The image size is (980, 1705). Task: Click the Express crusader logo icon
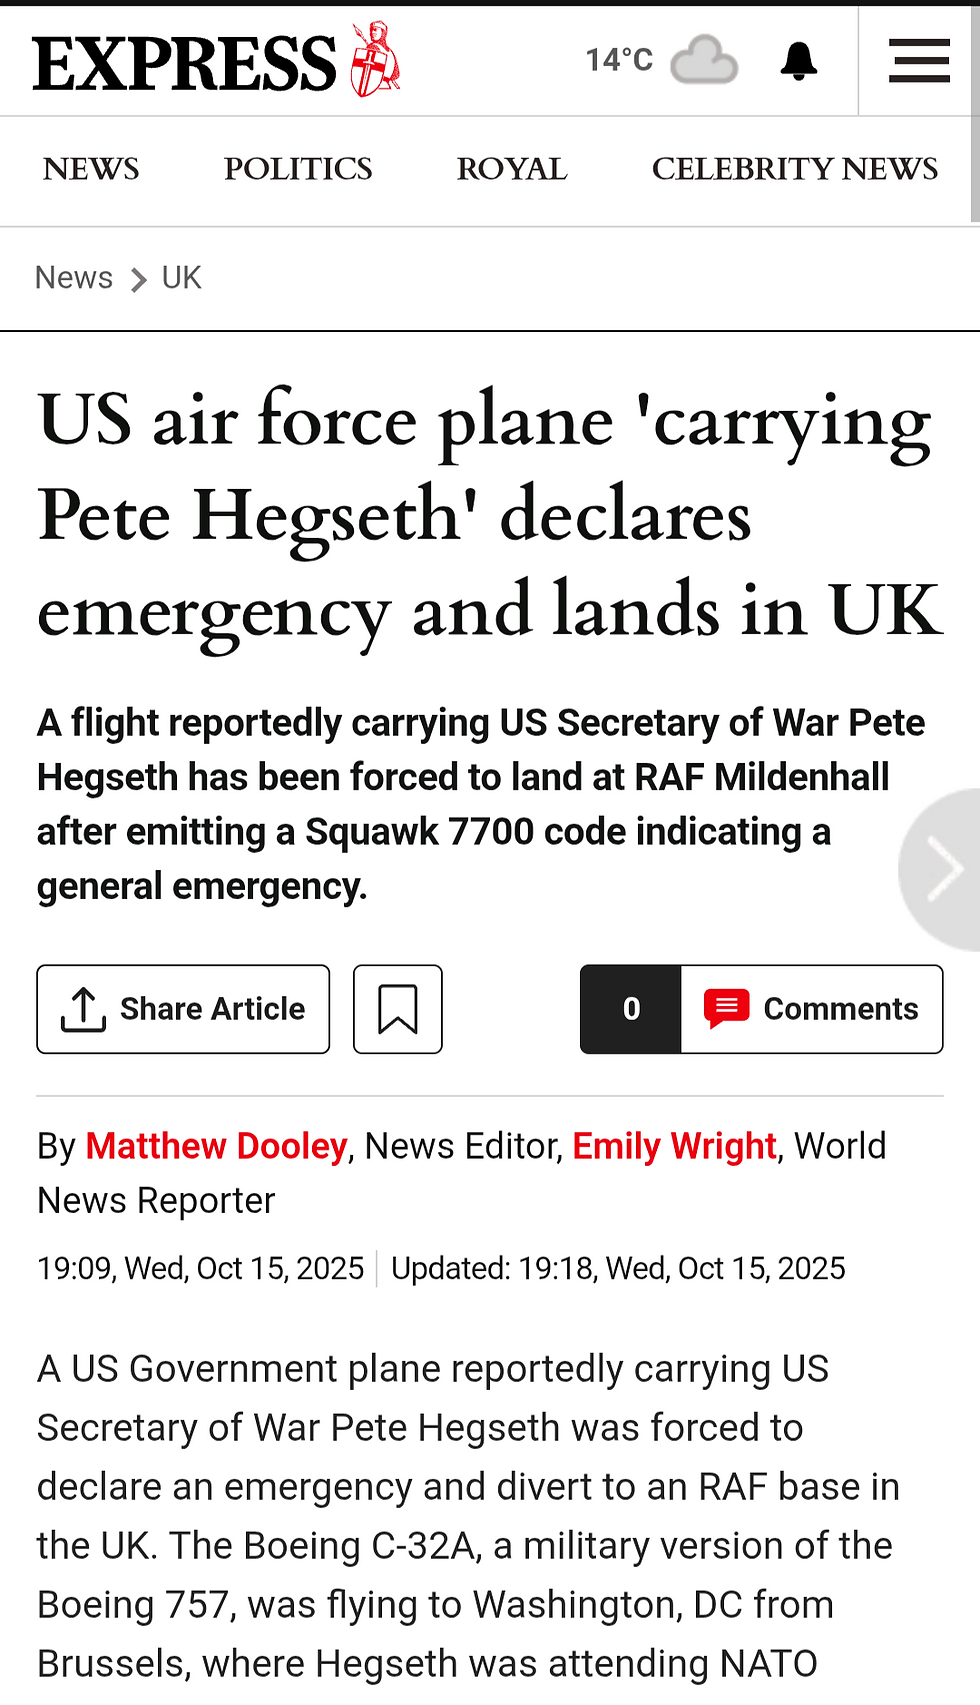375,60
